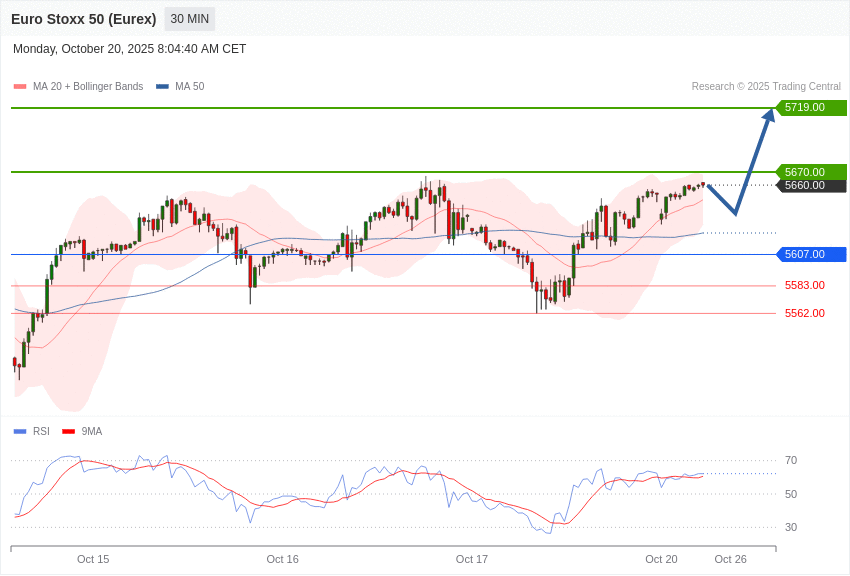The width and height of the screenshot is (850, 576).
Task: Click the MA 50 blue legend swatch
Action: [x=162, y=87]
